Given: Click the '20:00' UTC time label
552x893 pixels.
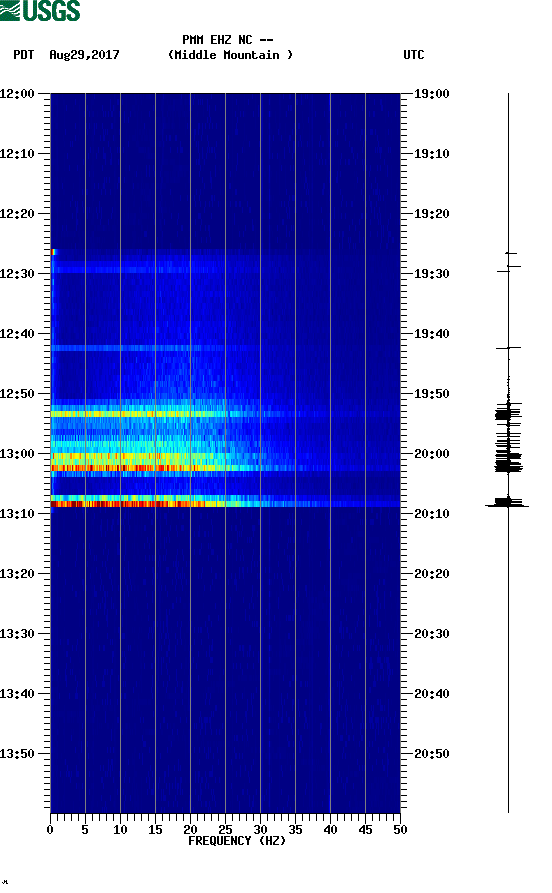Looking at the screenshot, I should coord(432,454).
